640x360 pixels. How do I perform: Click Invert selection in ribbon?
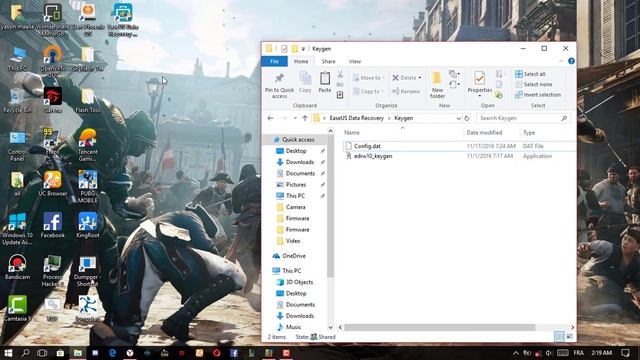pos(538,95)
